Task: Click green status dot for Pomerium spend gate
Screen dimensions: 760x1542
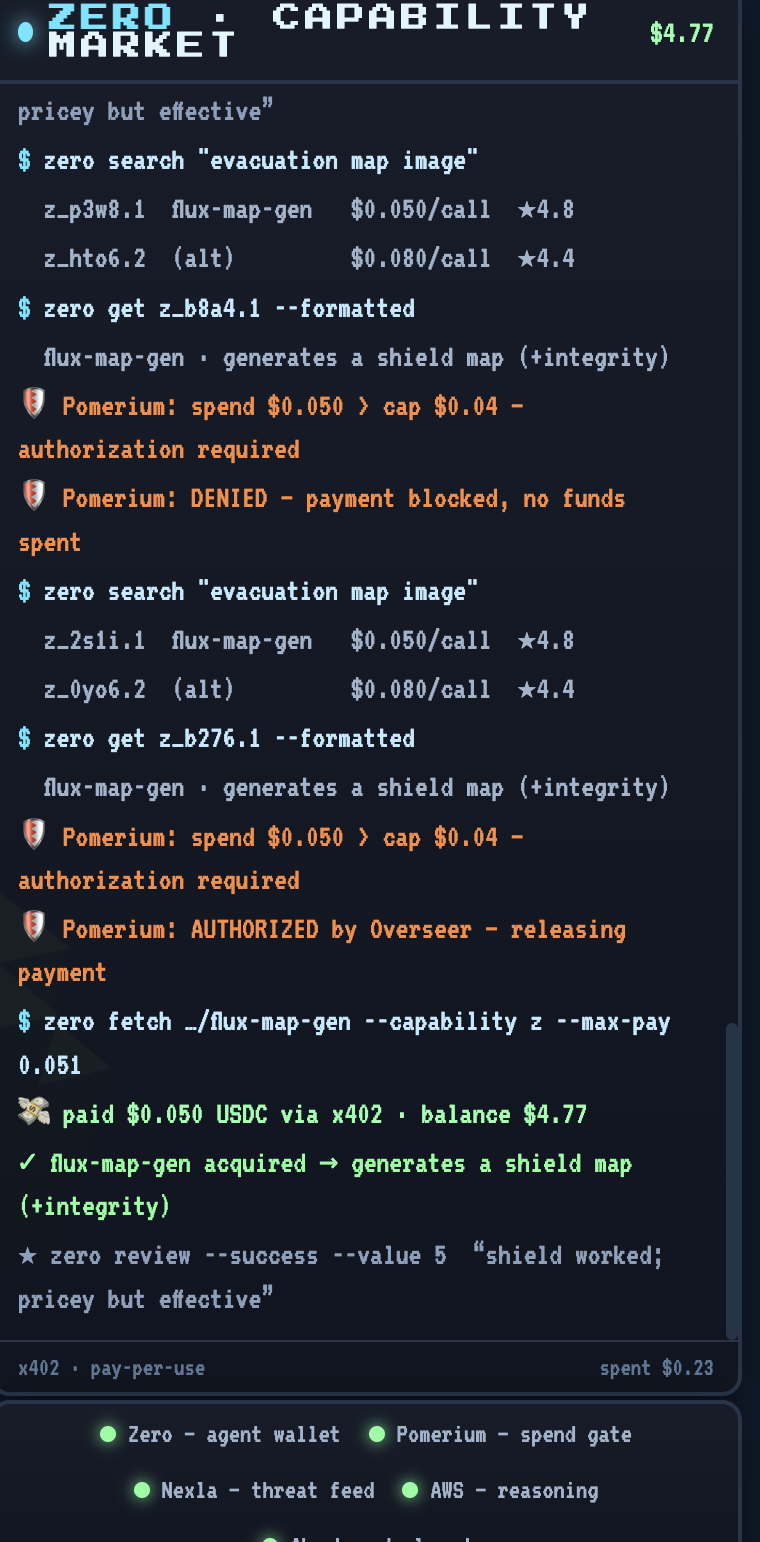Action: (x=377, y=1434)
